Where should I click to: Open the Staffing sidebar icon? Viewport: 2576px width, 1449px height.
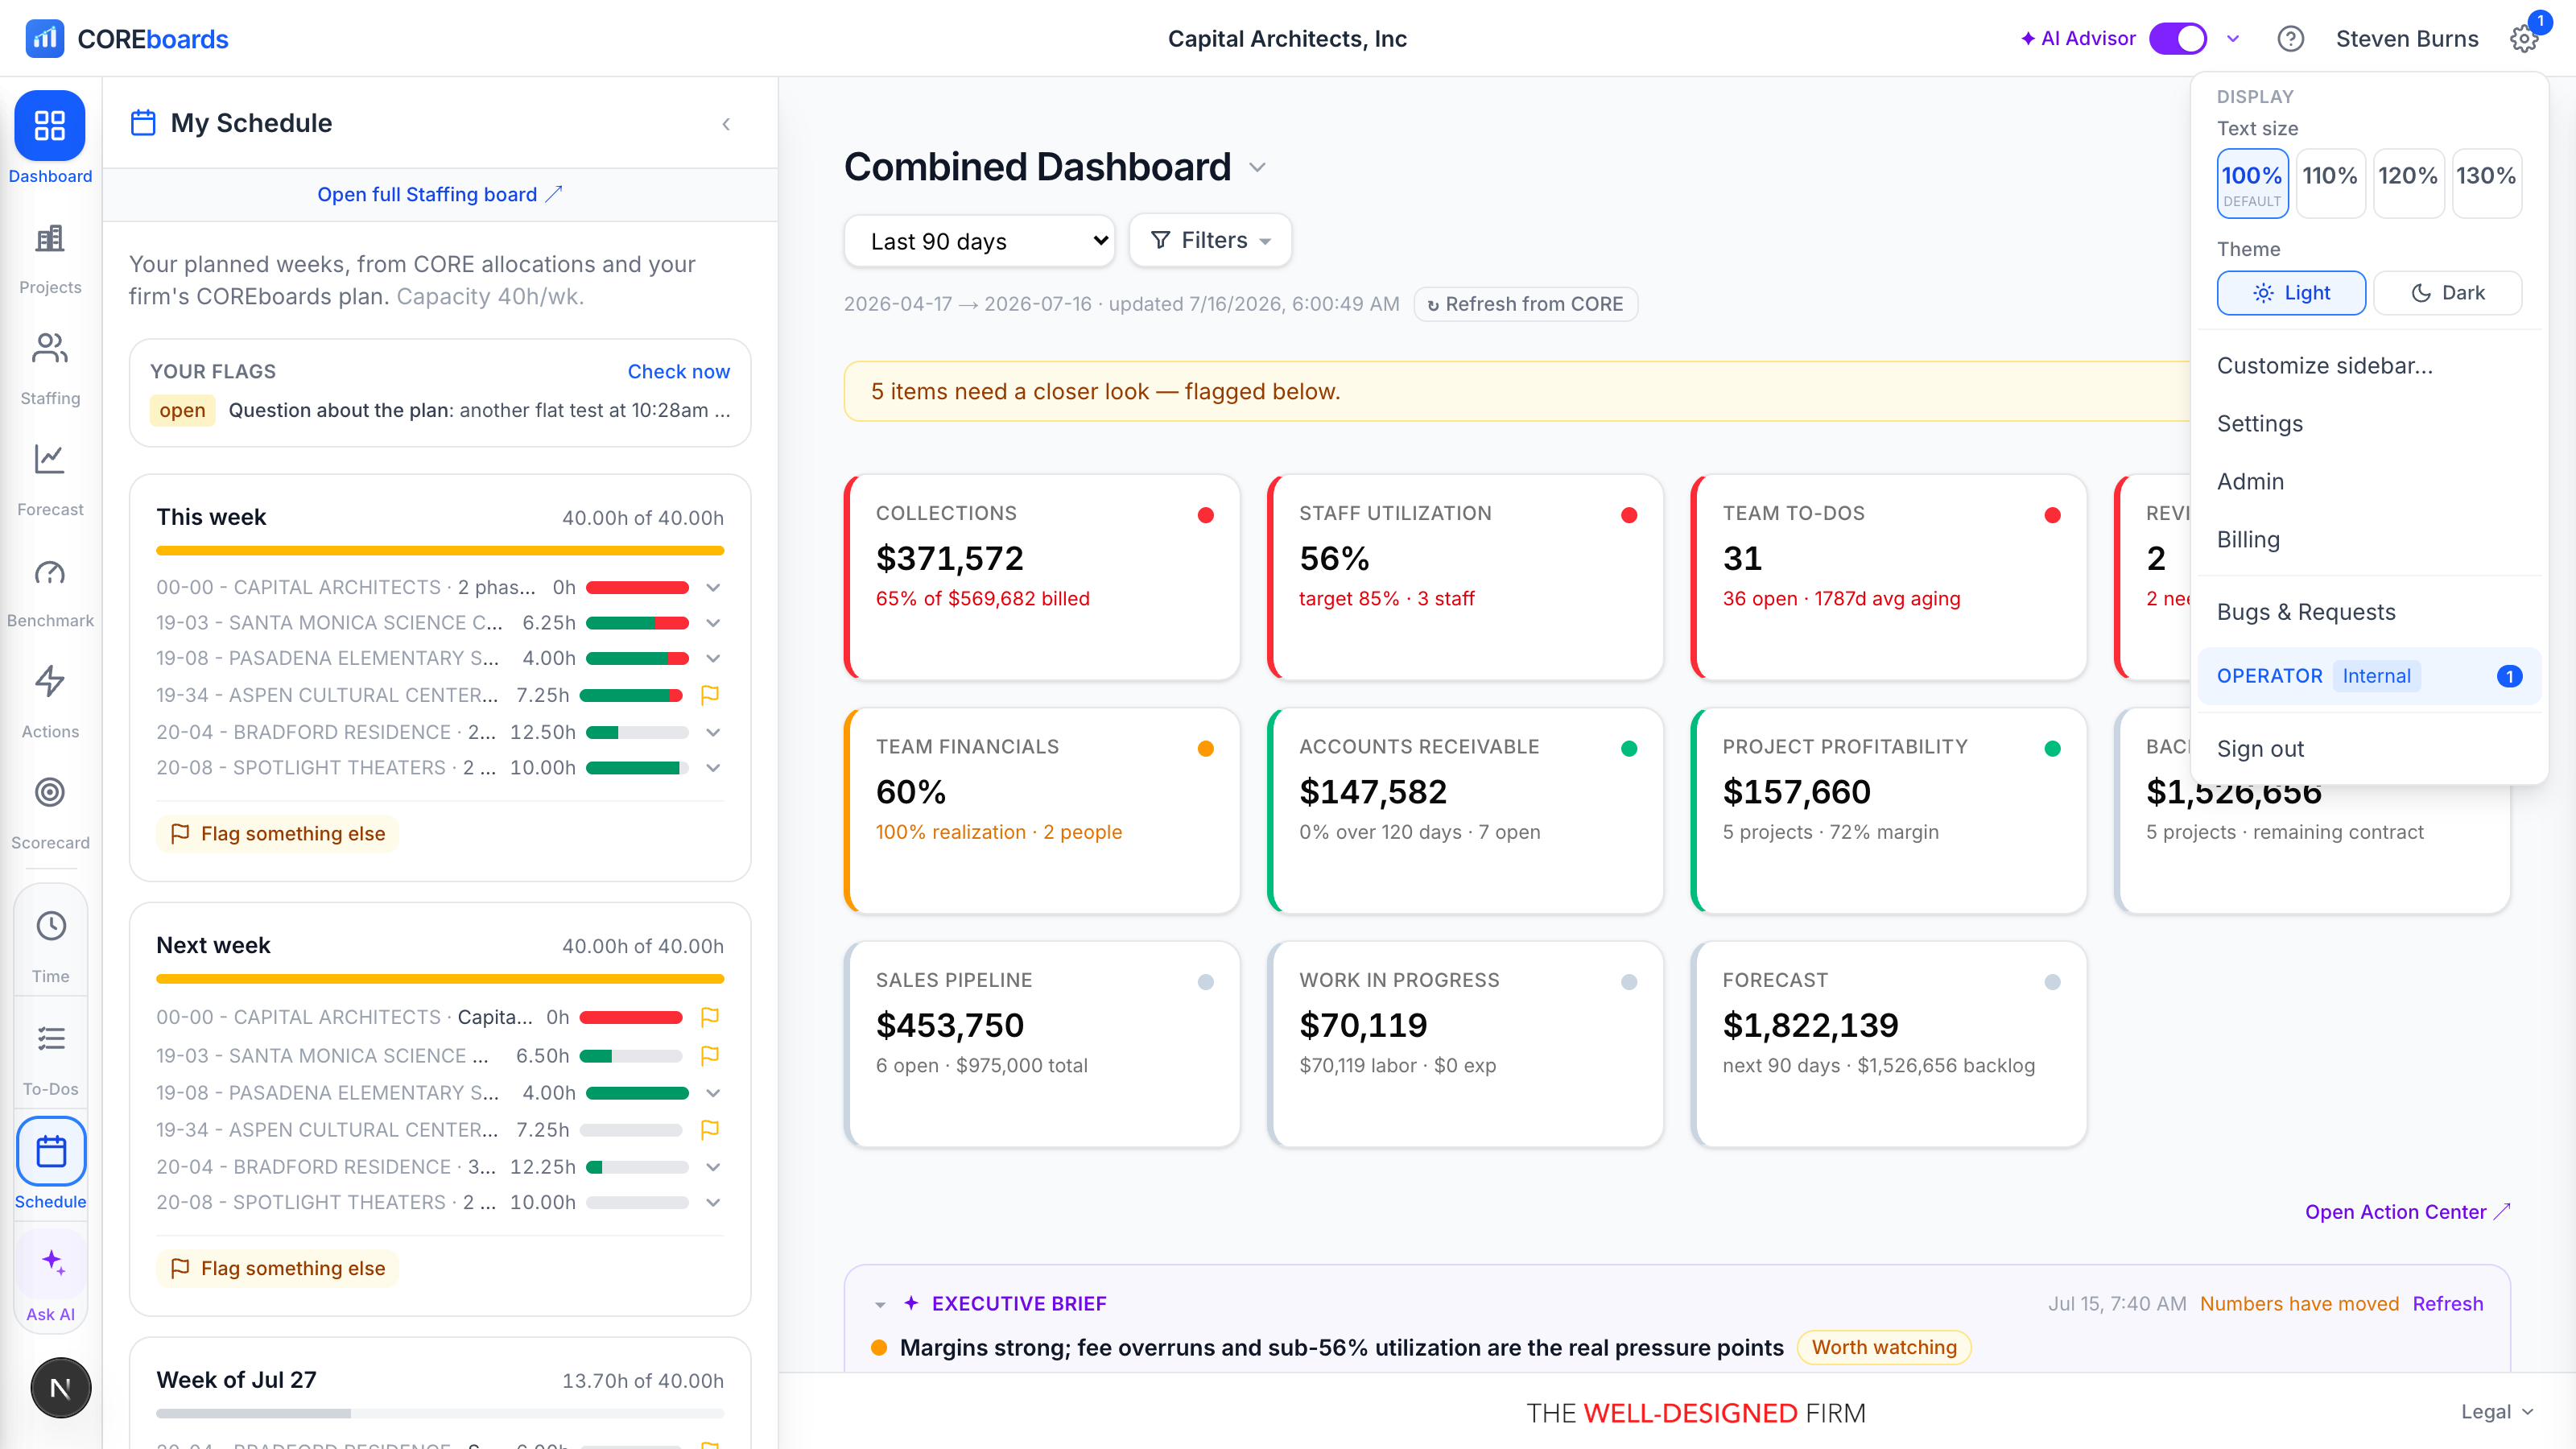point(50,349)
